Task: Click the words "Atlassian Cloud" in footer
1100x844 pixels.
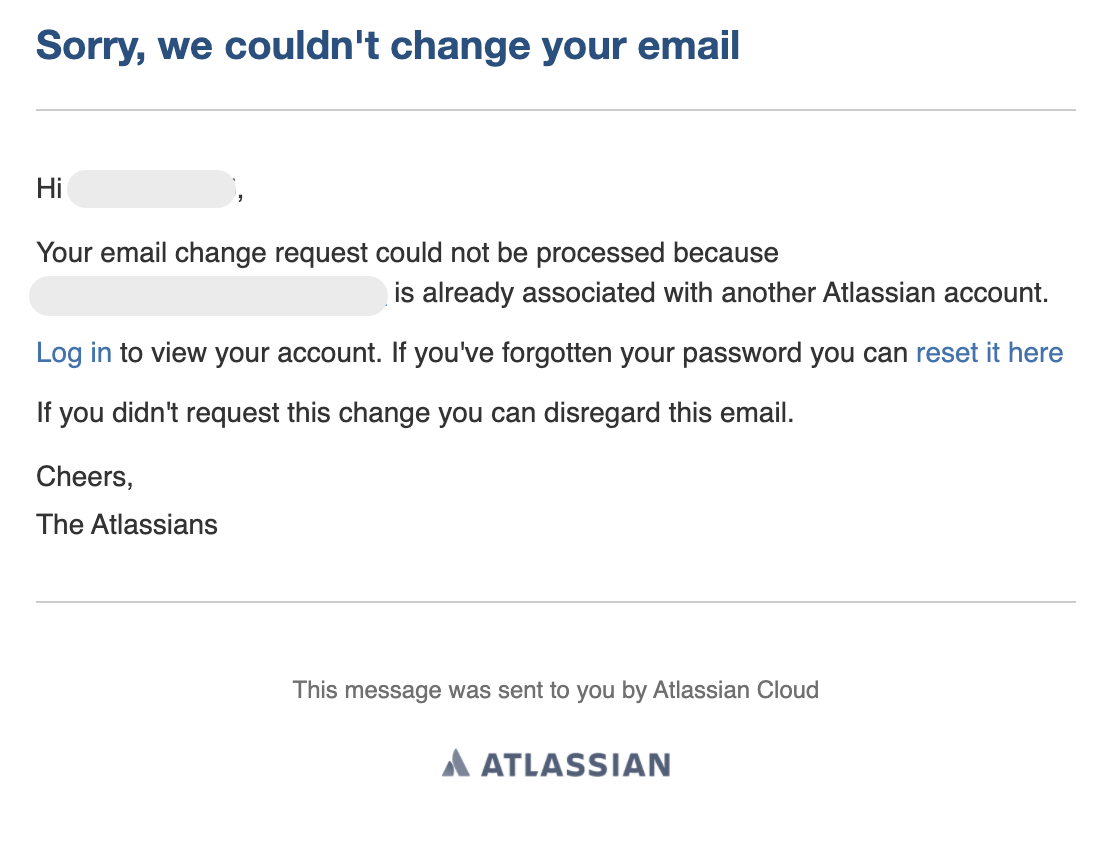Action: pyautogui.click(x=735, y=690)
